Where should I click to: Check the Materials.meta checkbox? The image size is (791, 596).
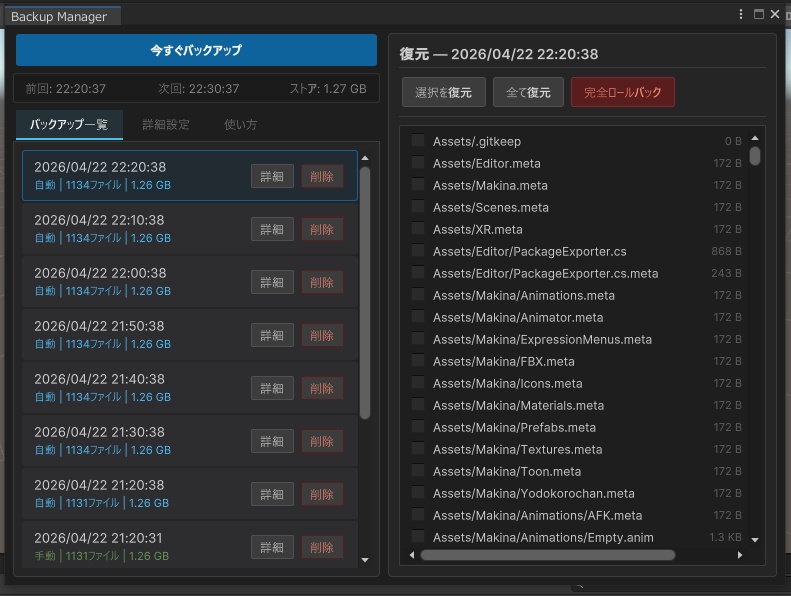pos(418,405)
